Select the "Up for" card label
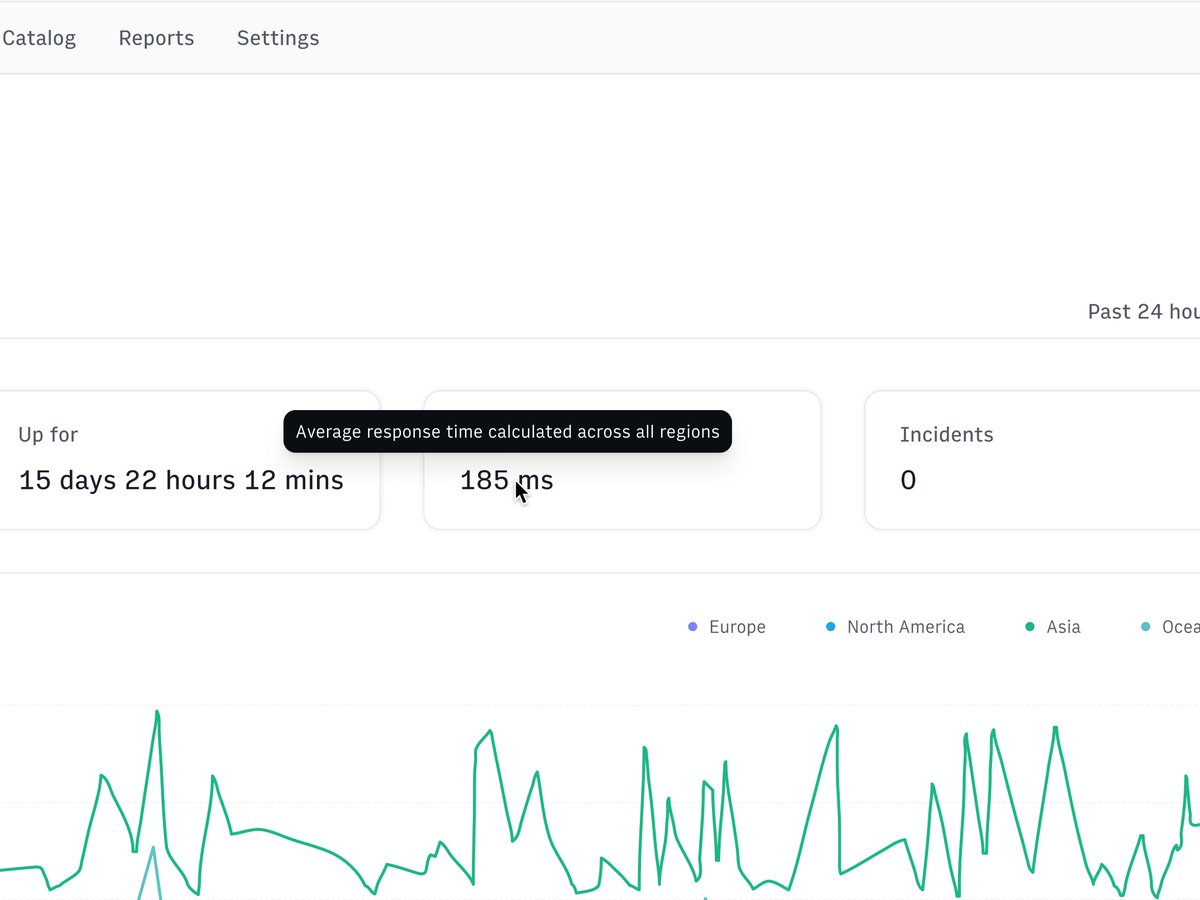 48,434
